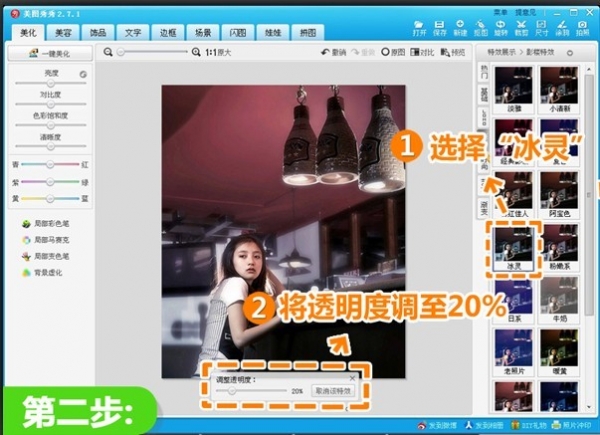Click the 发到相册 album share icon
Screen dimensions: 600x435
[x=484, y=425]
